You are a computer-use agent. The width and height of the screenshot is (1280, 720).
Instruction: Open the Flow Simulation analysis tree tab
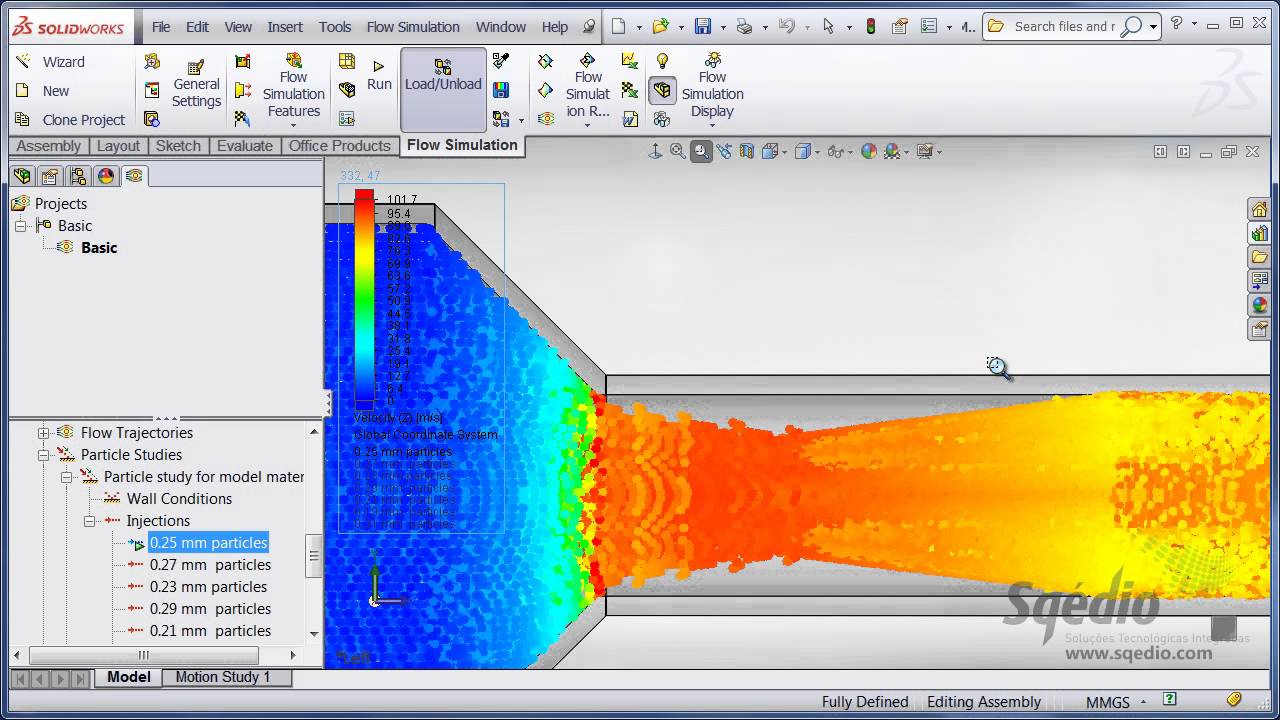tap(134, 177)
